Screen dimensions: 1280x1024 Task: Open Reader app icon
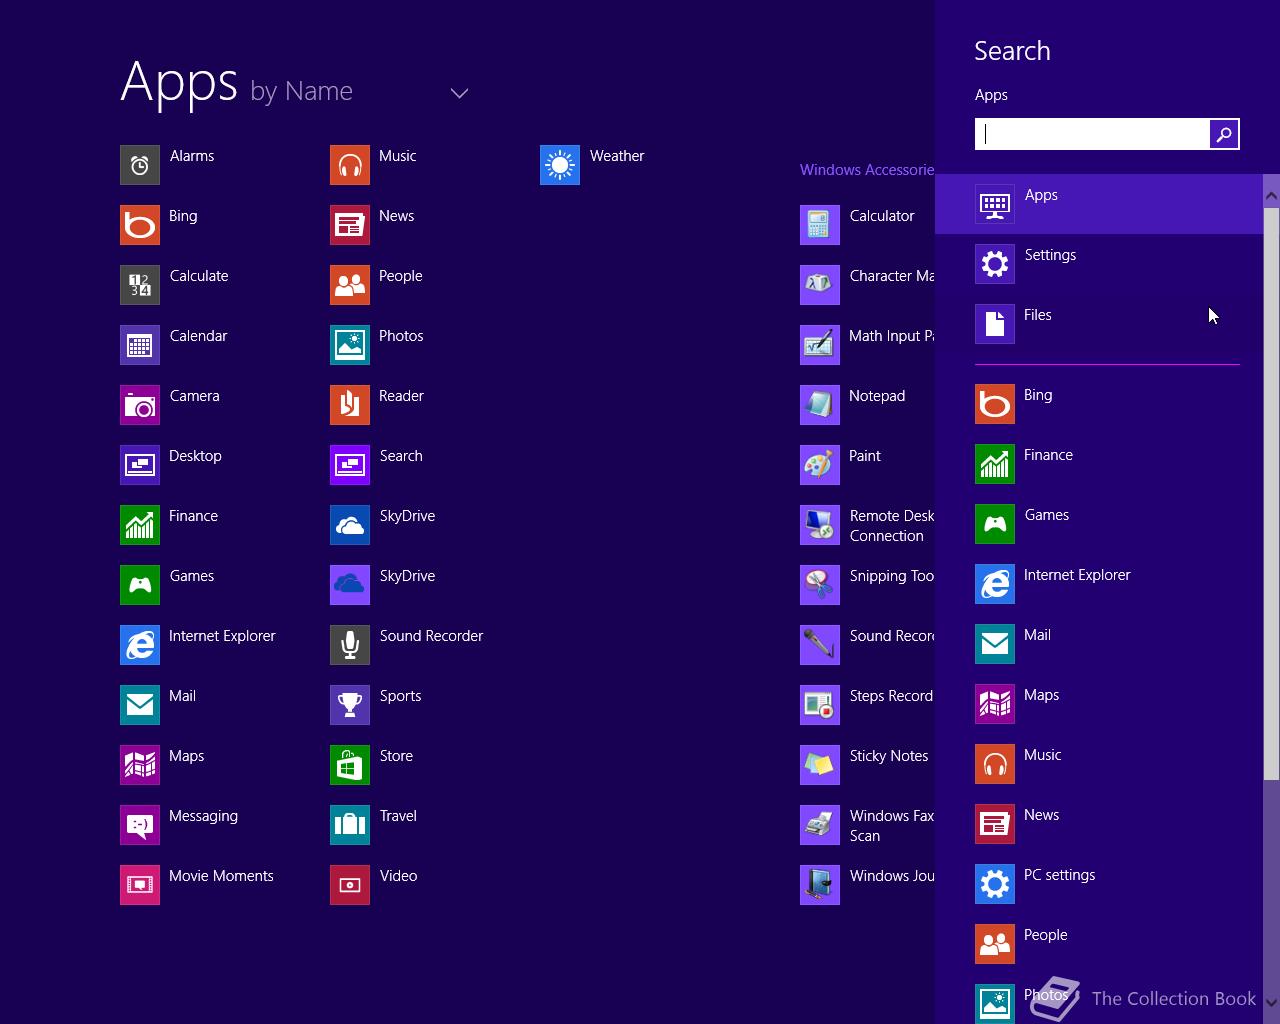(350, 405)
